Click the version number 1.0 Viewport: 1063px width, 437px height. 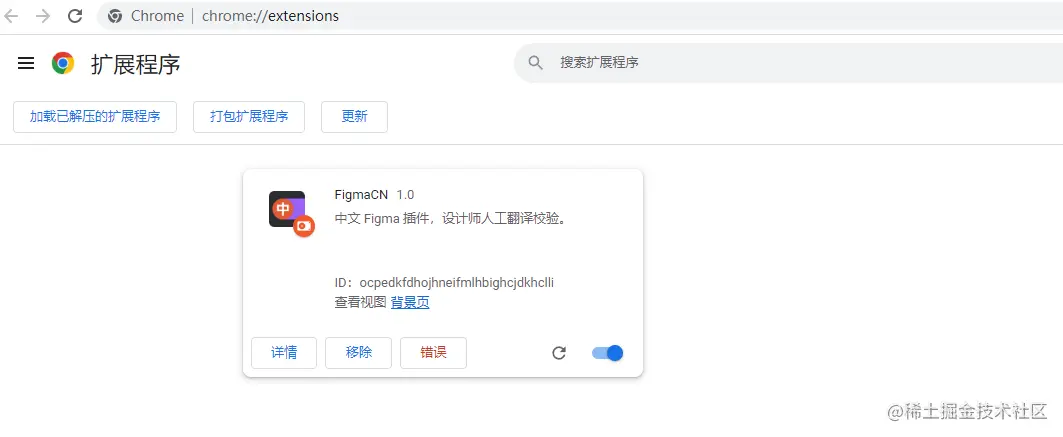click(x=405, y=194)
